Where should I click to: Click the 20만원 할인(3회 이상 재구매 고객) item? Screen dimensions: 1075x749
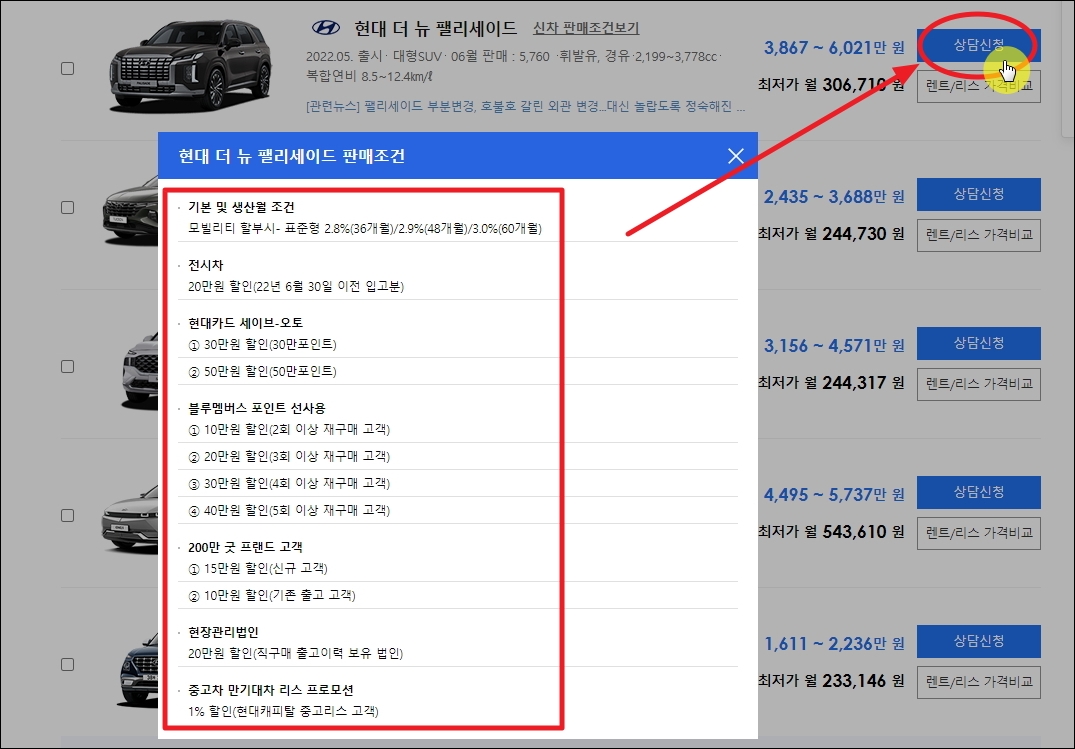pyautogui.click(x=289, y=457)
